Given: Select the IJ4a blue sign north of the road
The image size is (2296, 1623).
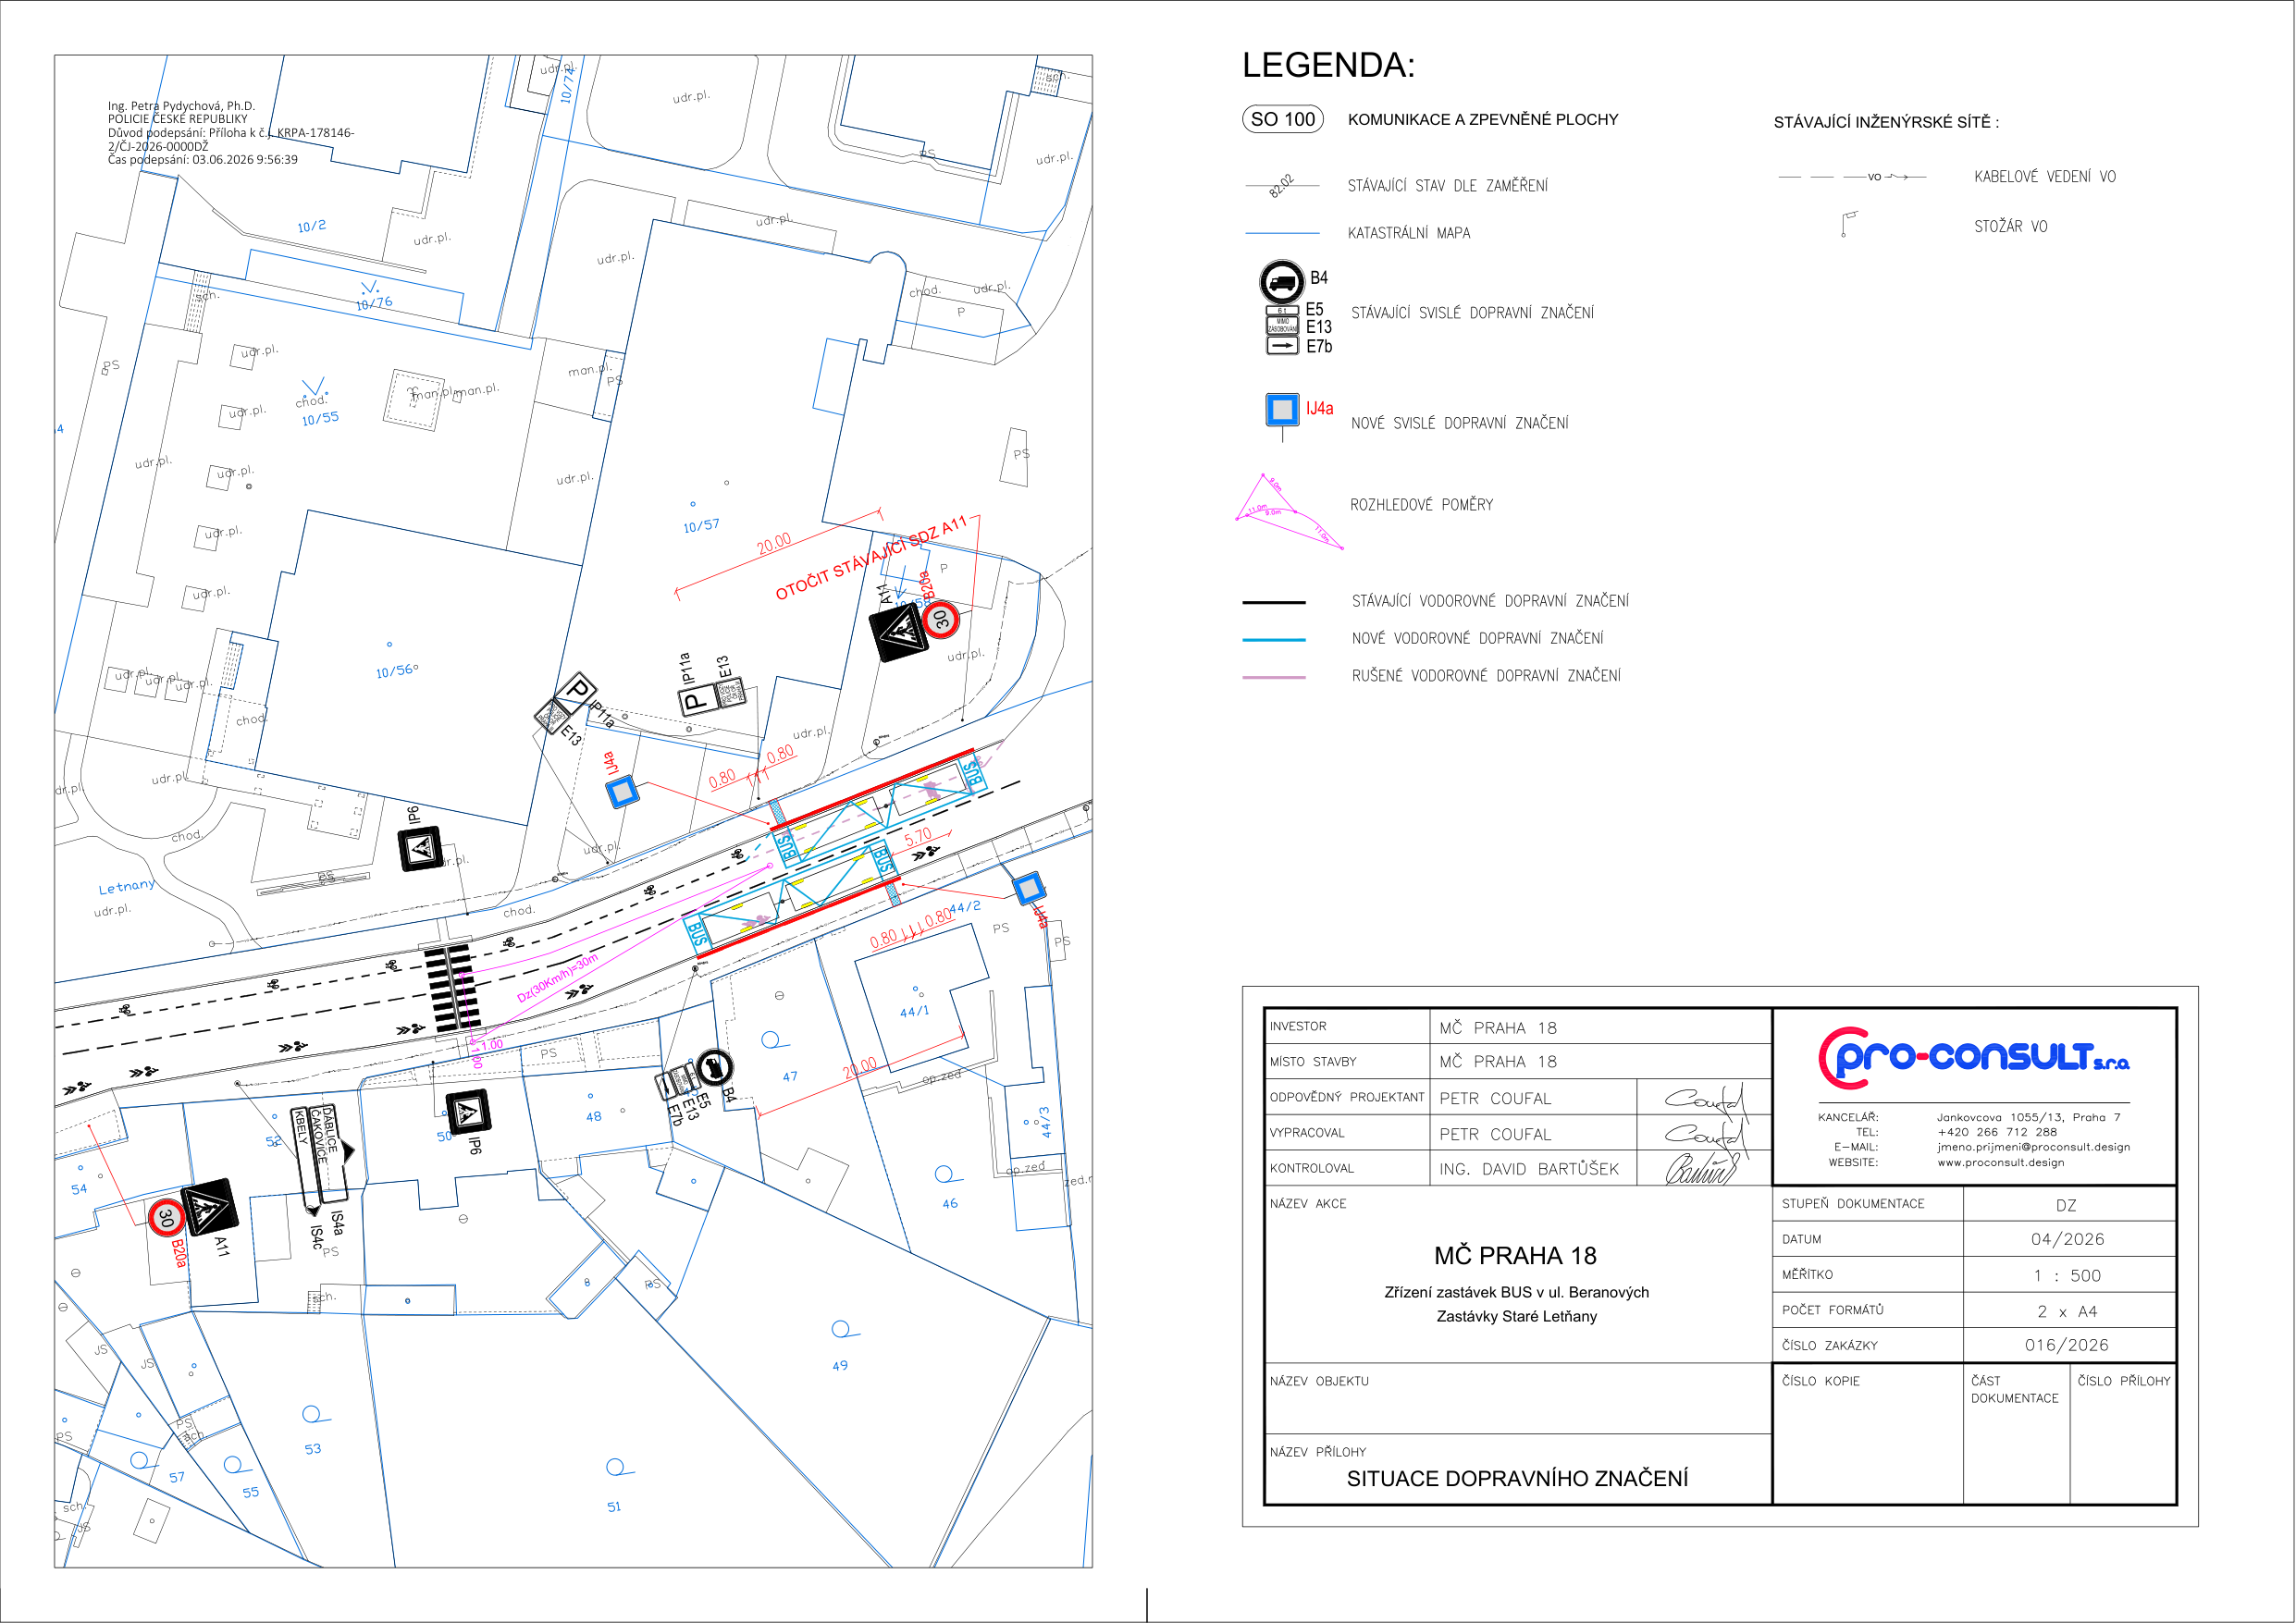Looking at the screenshot, I should [x=623, y=792].
